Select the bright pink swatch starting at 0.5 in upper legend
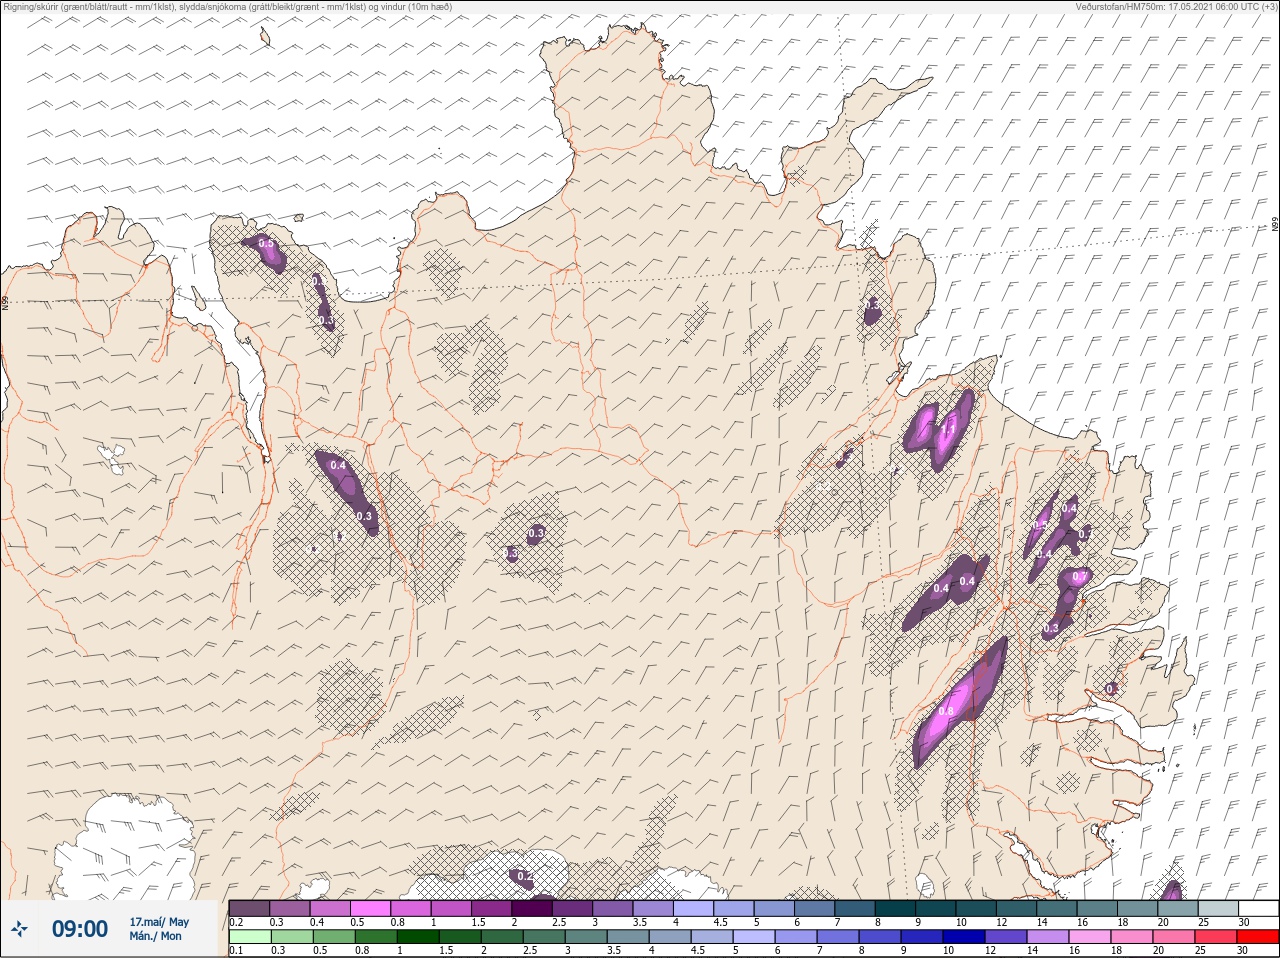The image size is (1280, 958). (x=371, y=908)
